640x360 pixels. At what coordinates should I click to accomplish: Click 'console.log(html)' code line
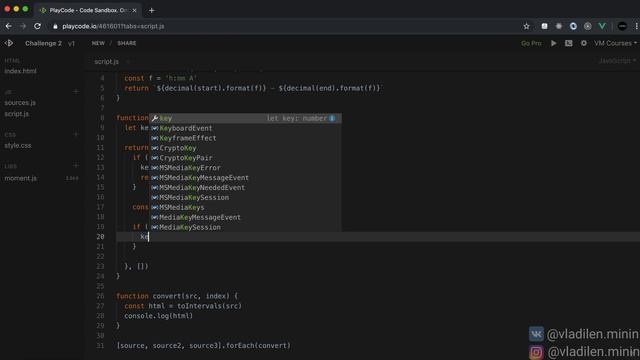click(158, 316)
